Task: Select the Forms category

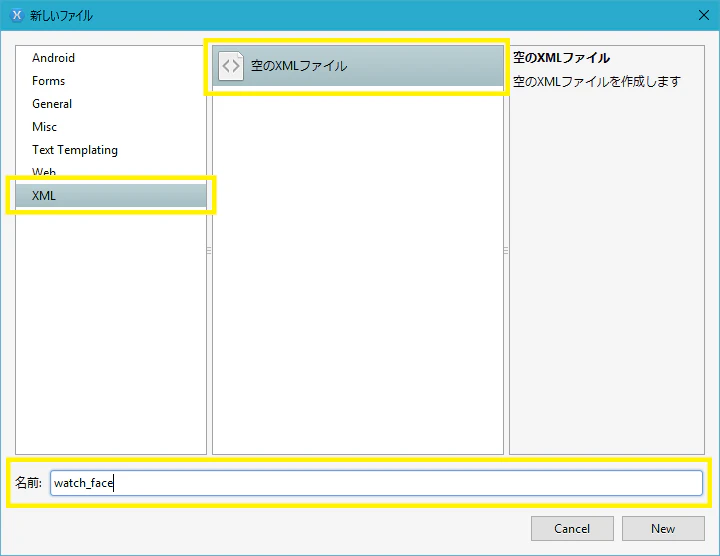Action: 48,81
